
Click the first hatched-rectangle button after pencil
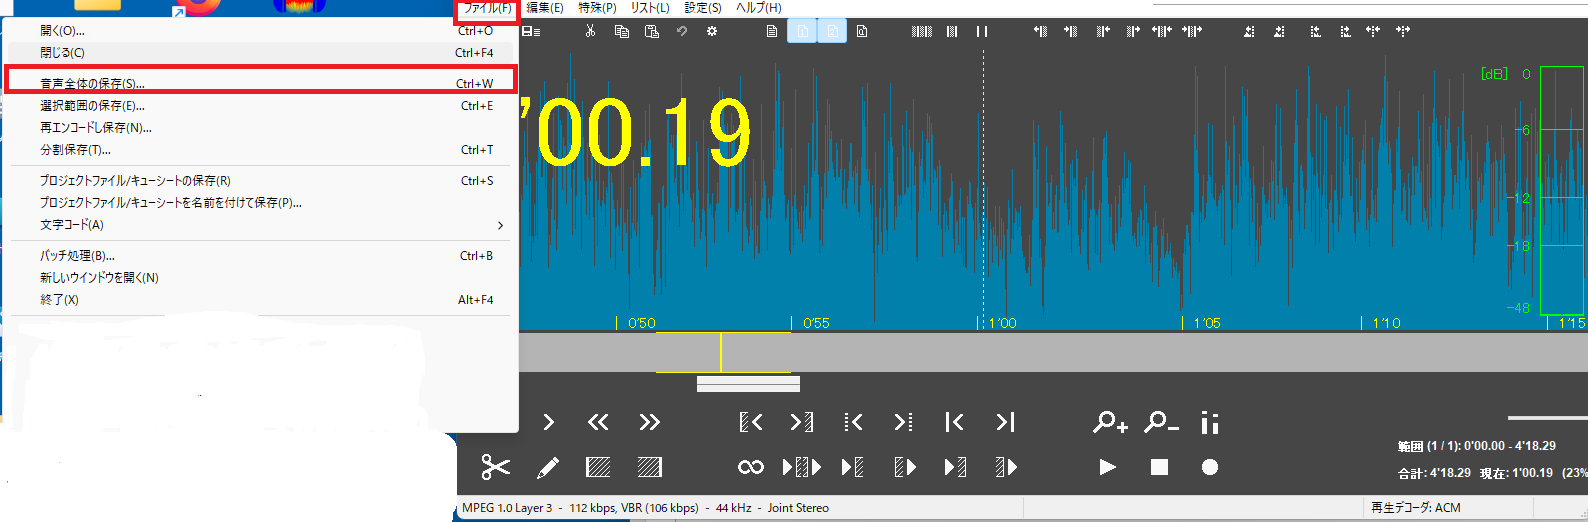[x=599, y=467]
